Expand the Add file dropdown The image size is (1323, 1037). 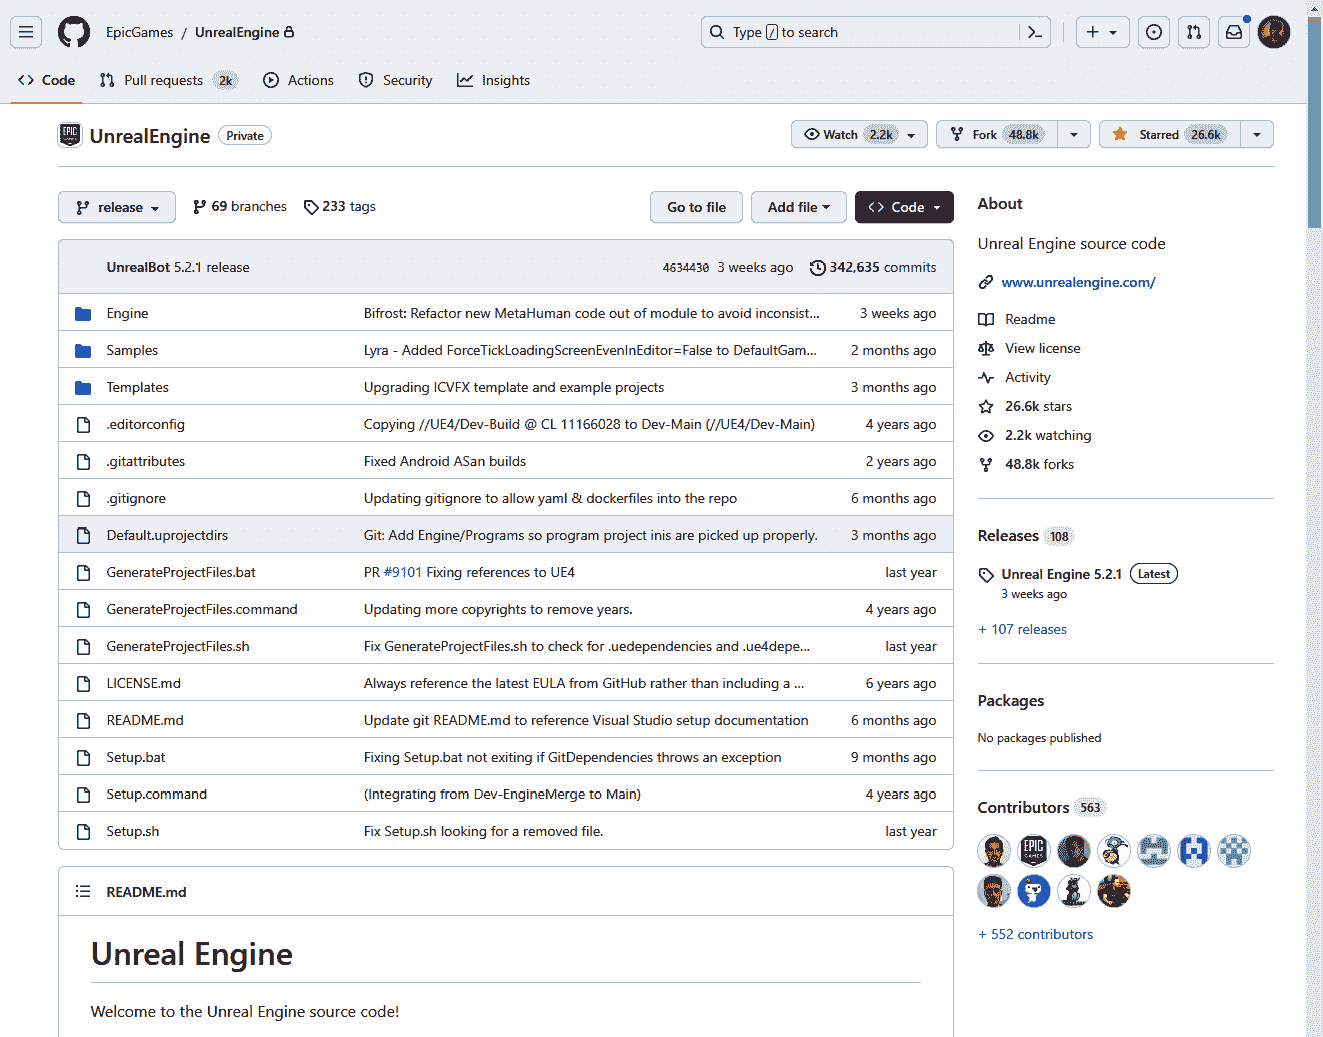tap(798, 207)
